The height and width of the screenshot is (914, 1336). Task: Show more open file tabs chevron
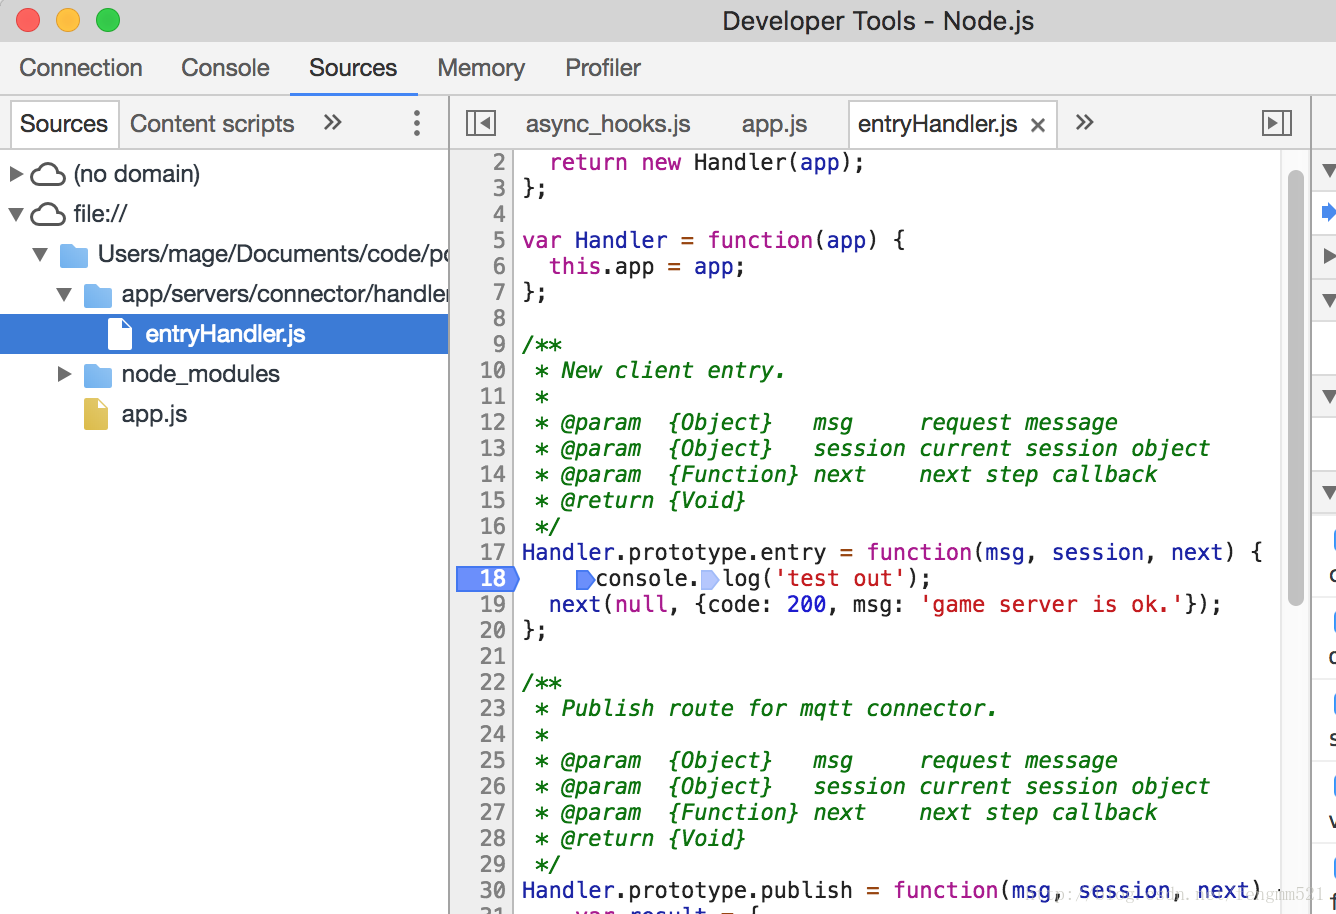click(1085, 122)
